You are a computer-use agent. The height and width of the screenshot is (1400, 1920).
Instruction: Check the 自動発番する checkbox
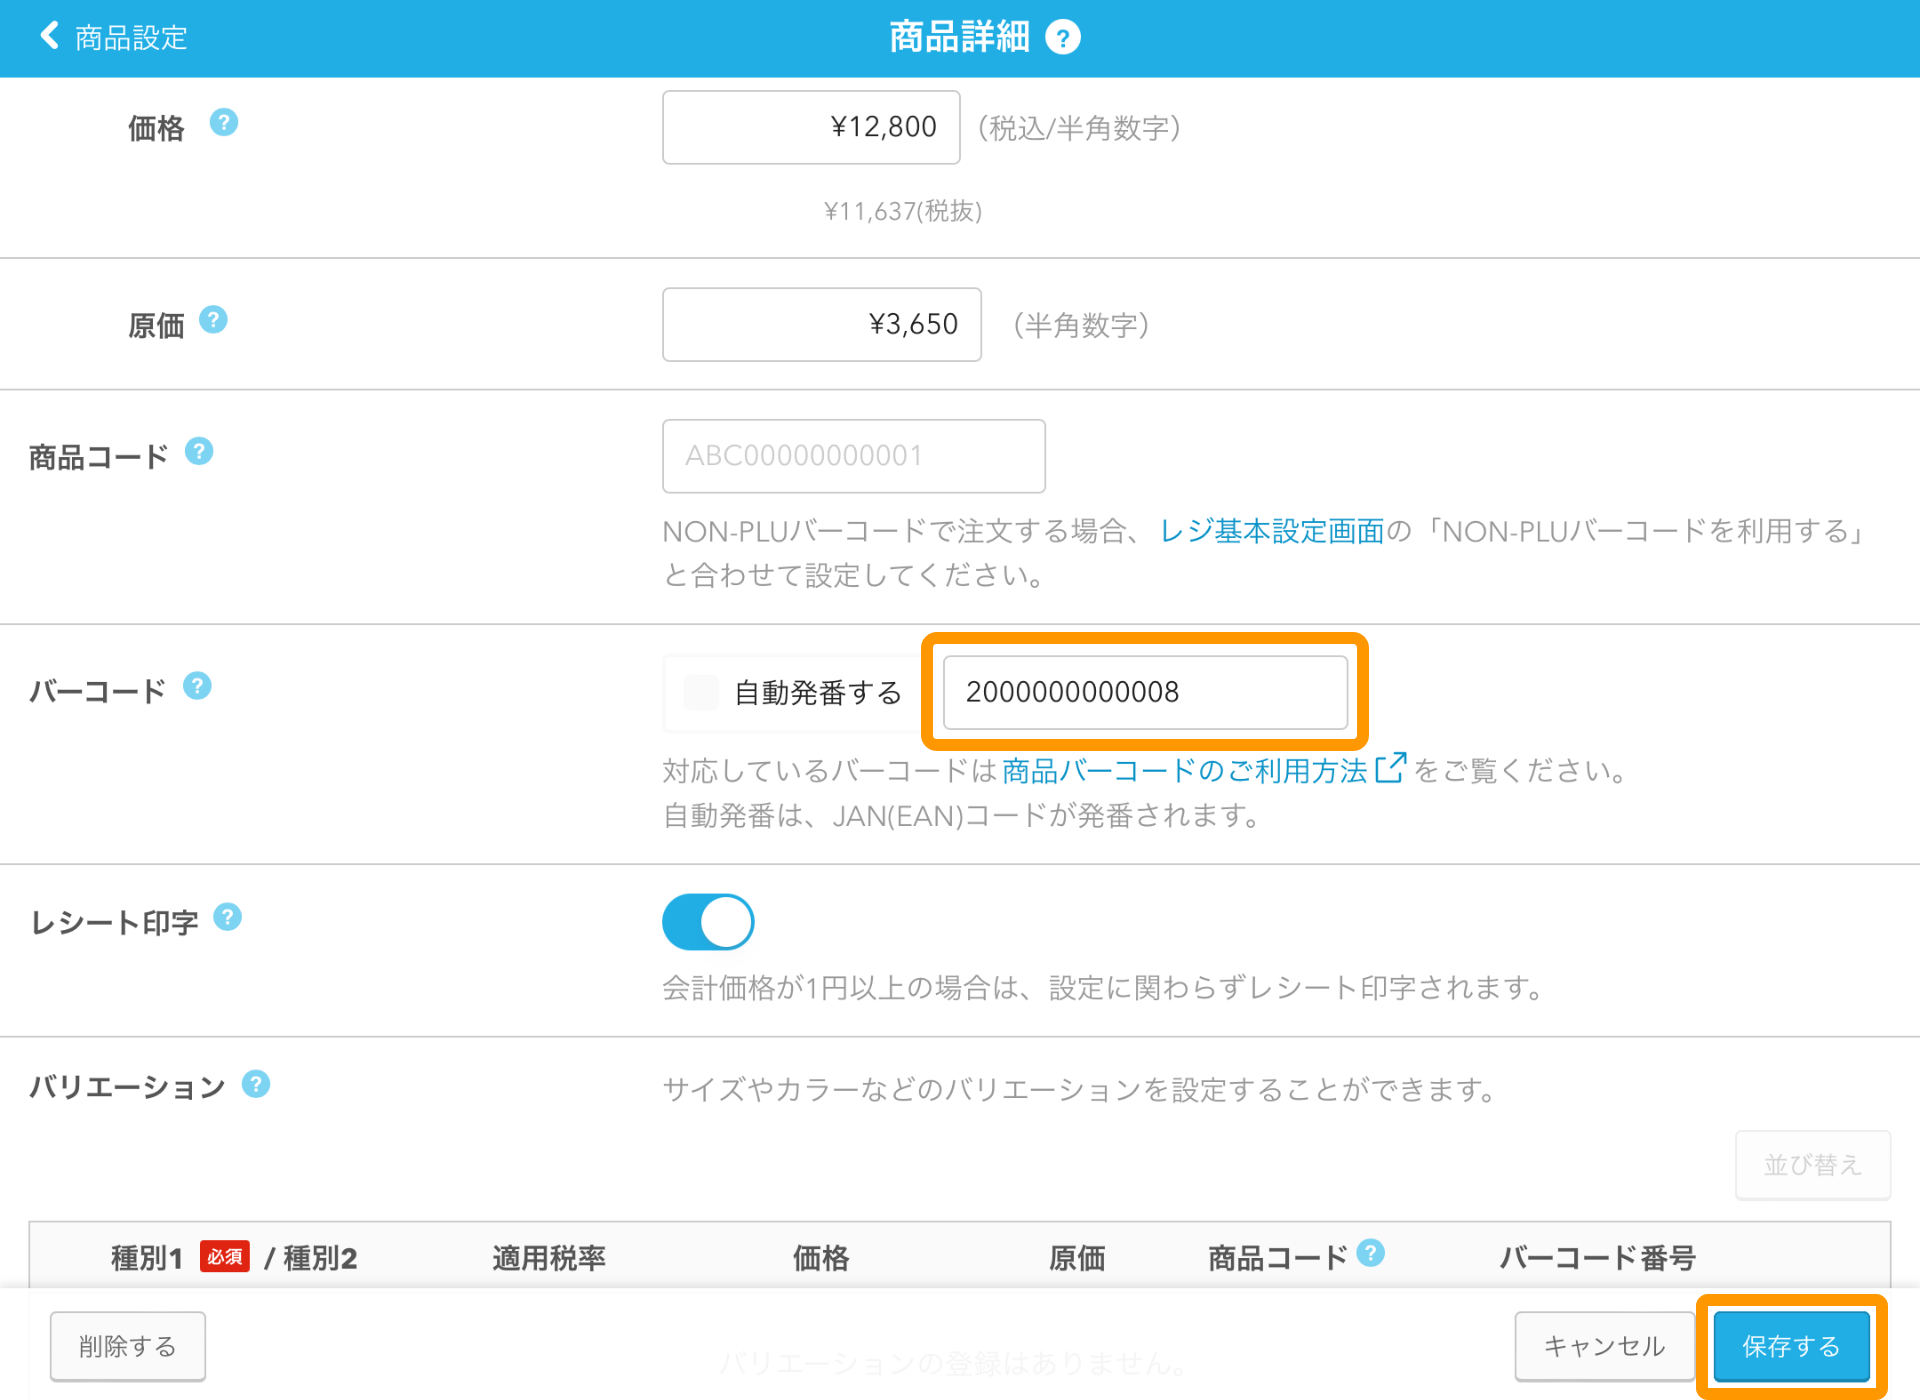coord(701,692)
